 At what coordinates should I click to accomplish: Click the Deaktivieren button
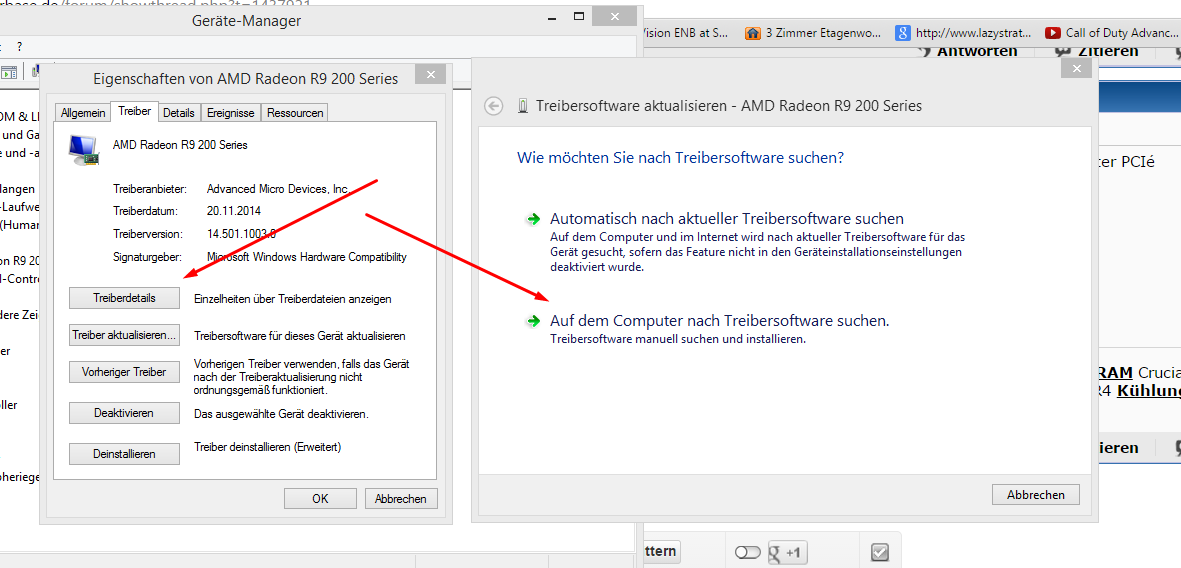click(x=124, y=413)
